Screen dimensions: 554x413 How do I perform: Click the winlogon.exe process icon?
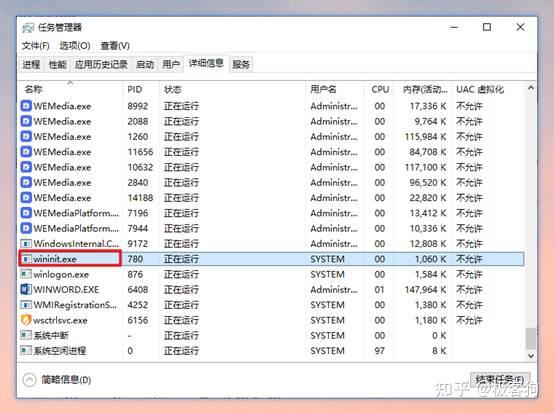point(26,274)
